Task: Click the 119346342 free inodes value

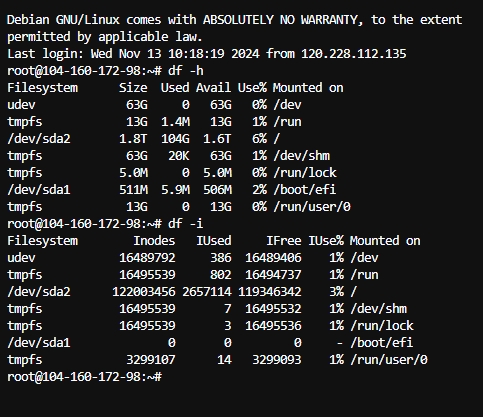Action: tap(270, 292)
